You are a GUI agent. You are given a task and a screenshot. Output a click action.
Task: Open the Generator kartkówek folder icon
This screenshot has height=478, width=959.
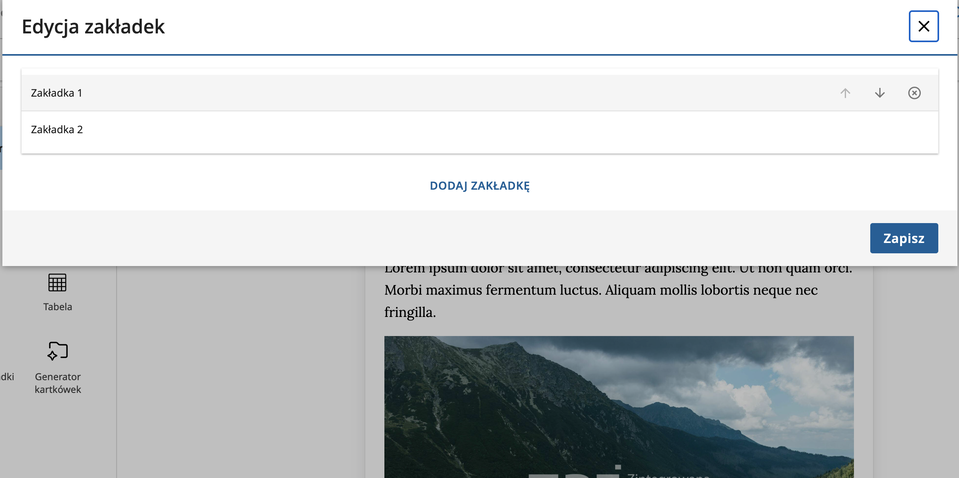pos(57,351)
